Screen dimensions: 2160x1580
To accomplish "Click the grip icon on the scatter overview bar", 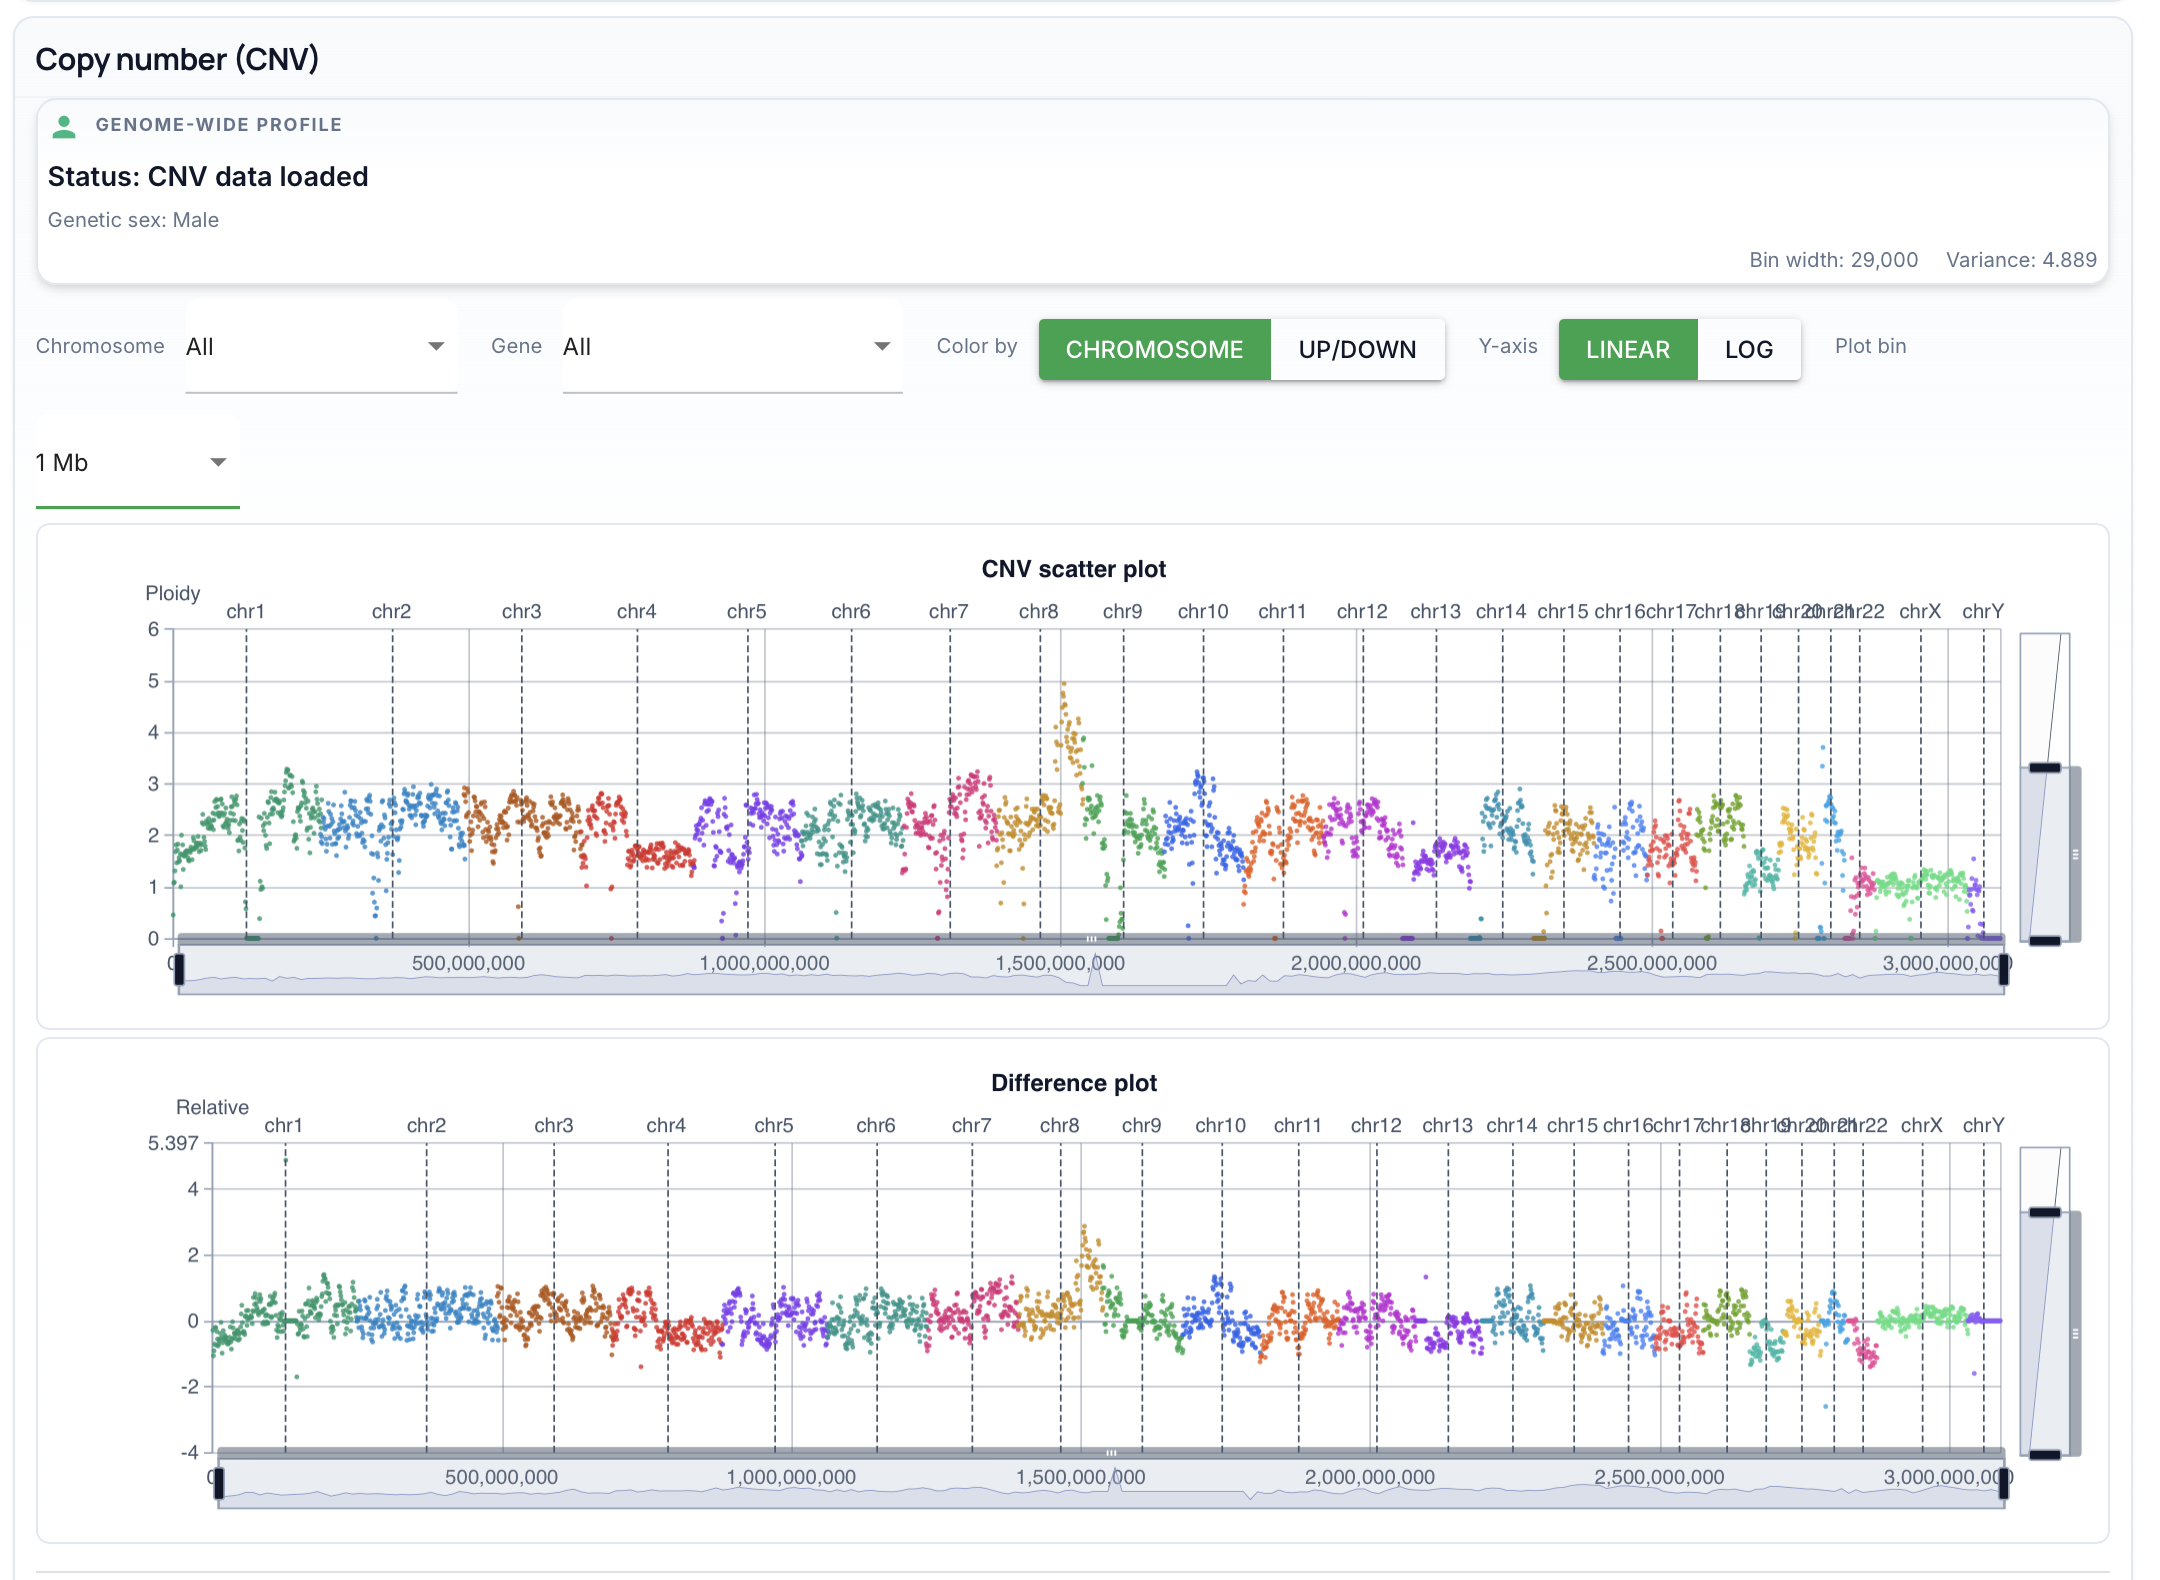I will [1092, 940].
